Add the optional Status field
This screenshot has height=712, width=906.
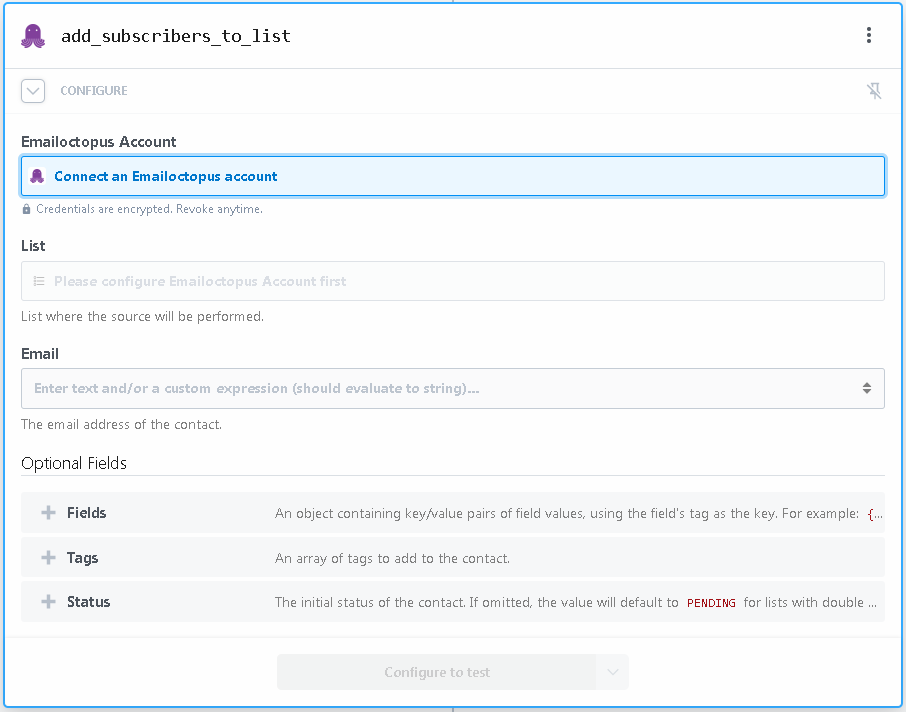[x=452, y=602]
